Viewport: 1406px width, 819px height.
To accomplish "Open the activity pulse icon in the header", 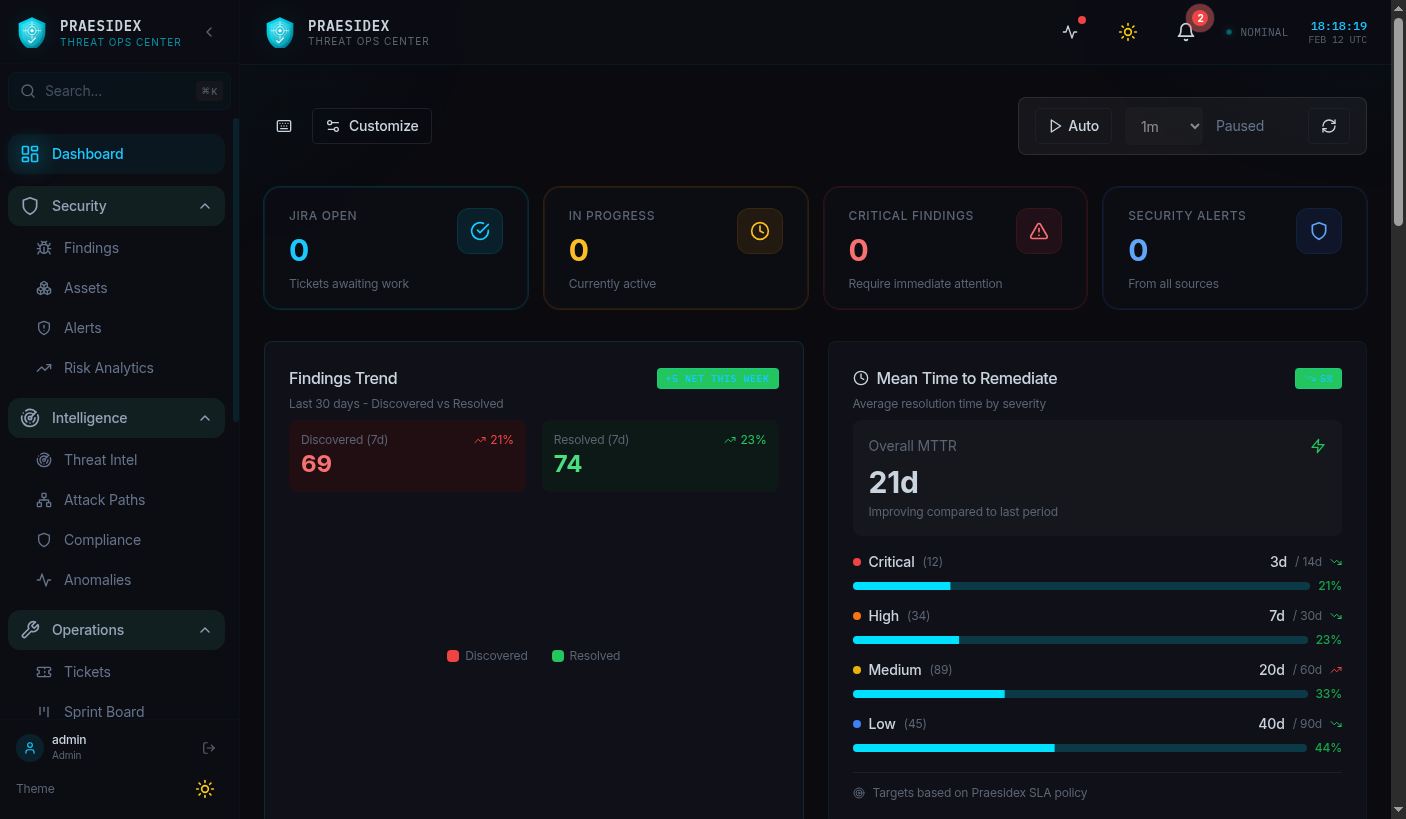I will pyautogui.click(x=1070, y=32).
